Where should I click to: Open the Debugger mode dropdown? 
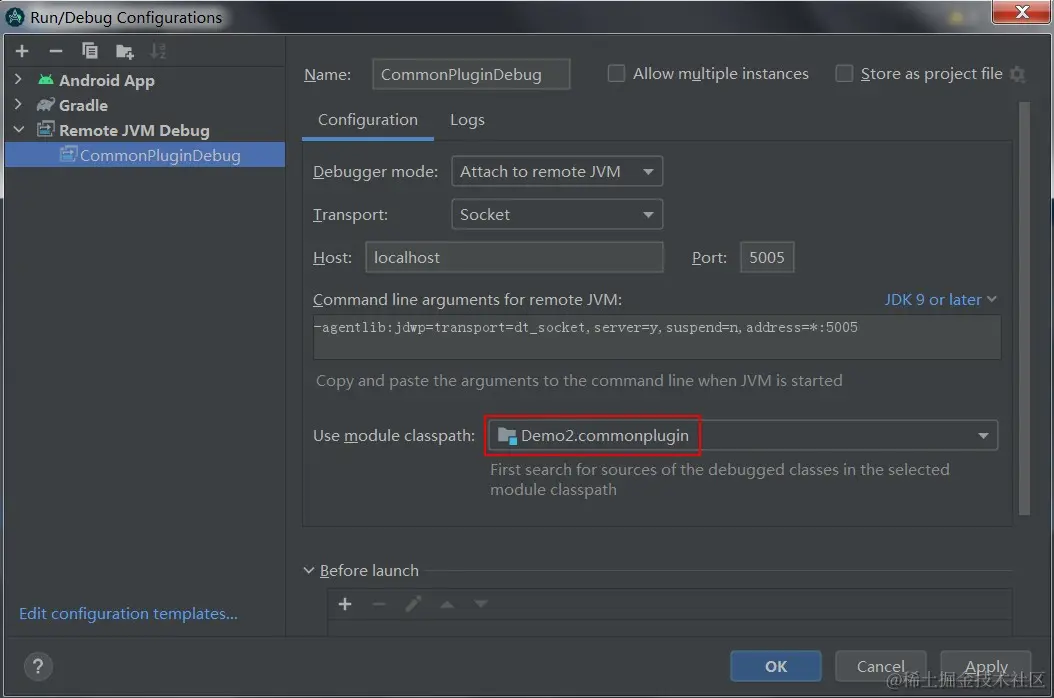[x=557, y=171]
